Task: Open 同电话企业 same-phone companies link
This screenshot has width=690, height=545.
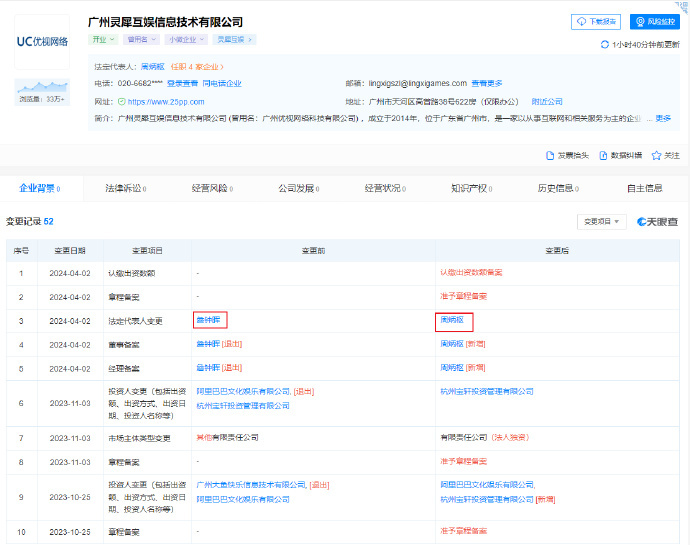Action: (x=222, y=83)
